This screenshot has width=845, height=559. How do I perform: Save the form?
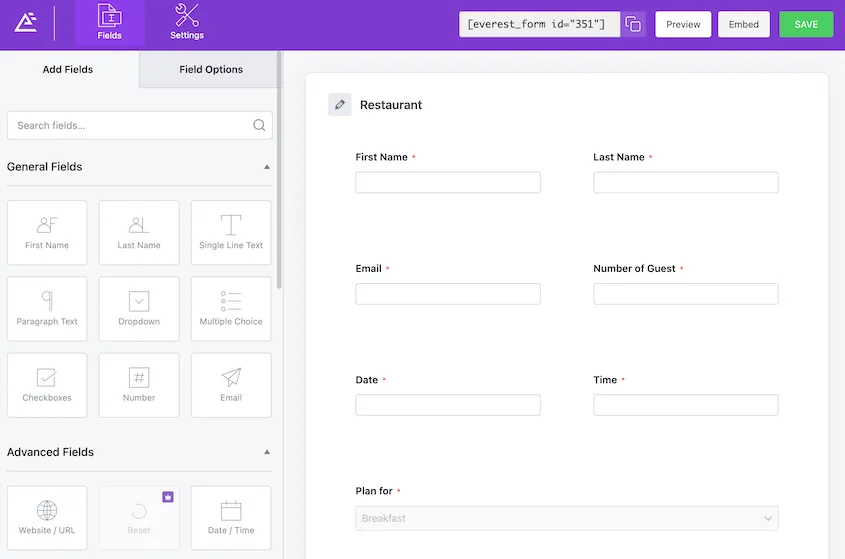click(x=806, y=24)
